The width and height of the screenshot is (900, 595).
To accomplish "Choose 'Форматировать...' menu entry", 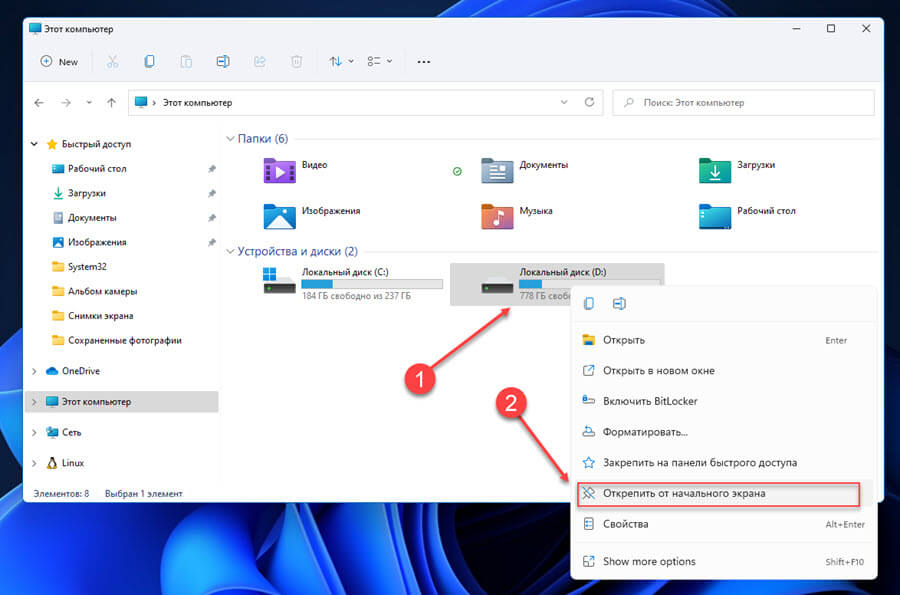I will 723,432.
